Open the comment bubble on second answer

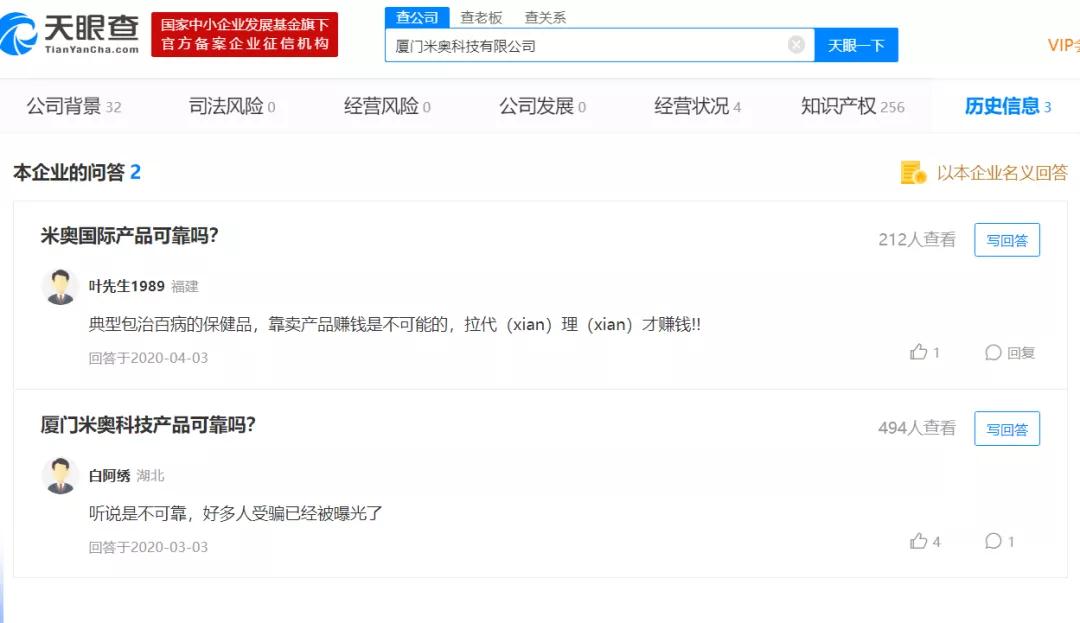pos(994,541)
